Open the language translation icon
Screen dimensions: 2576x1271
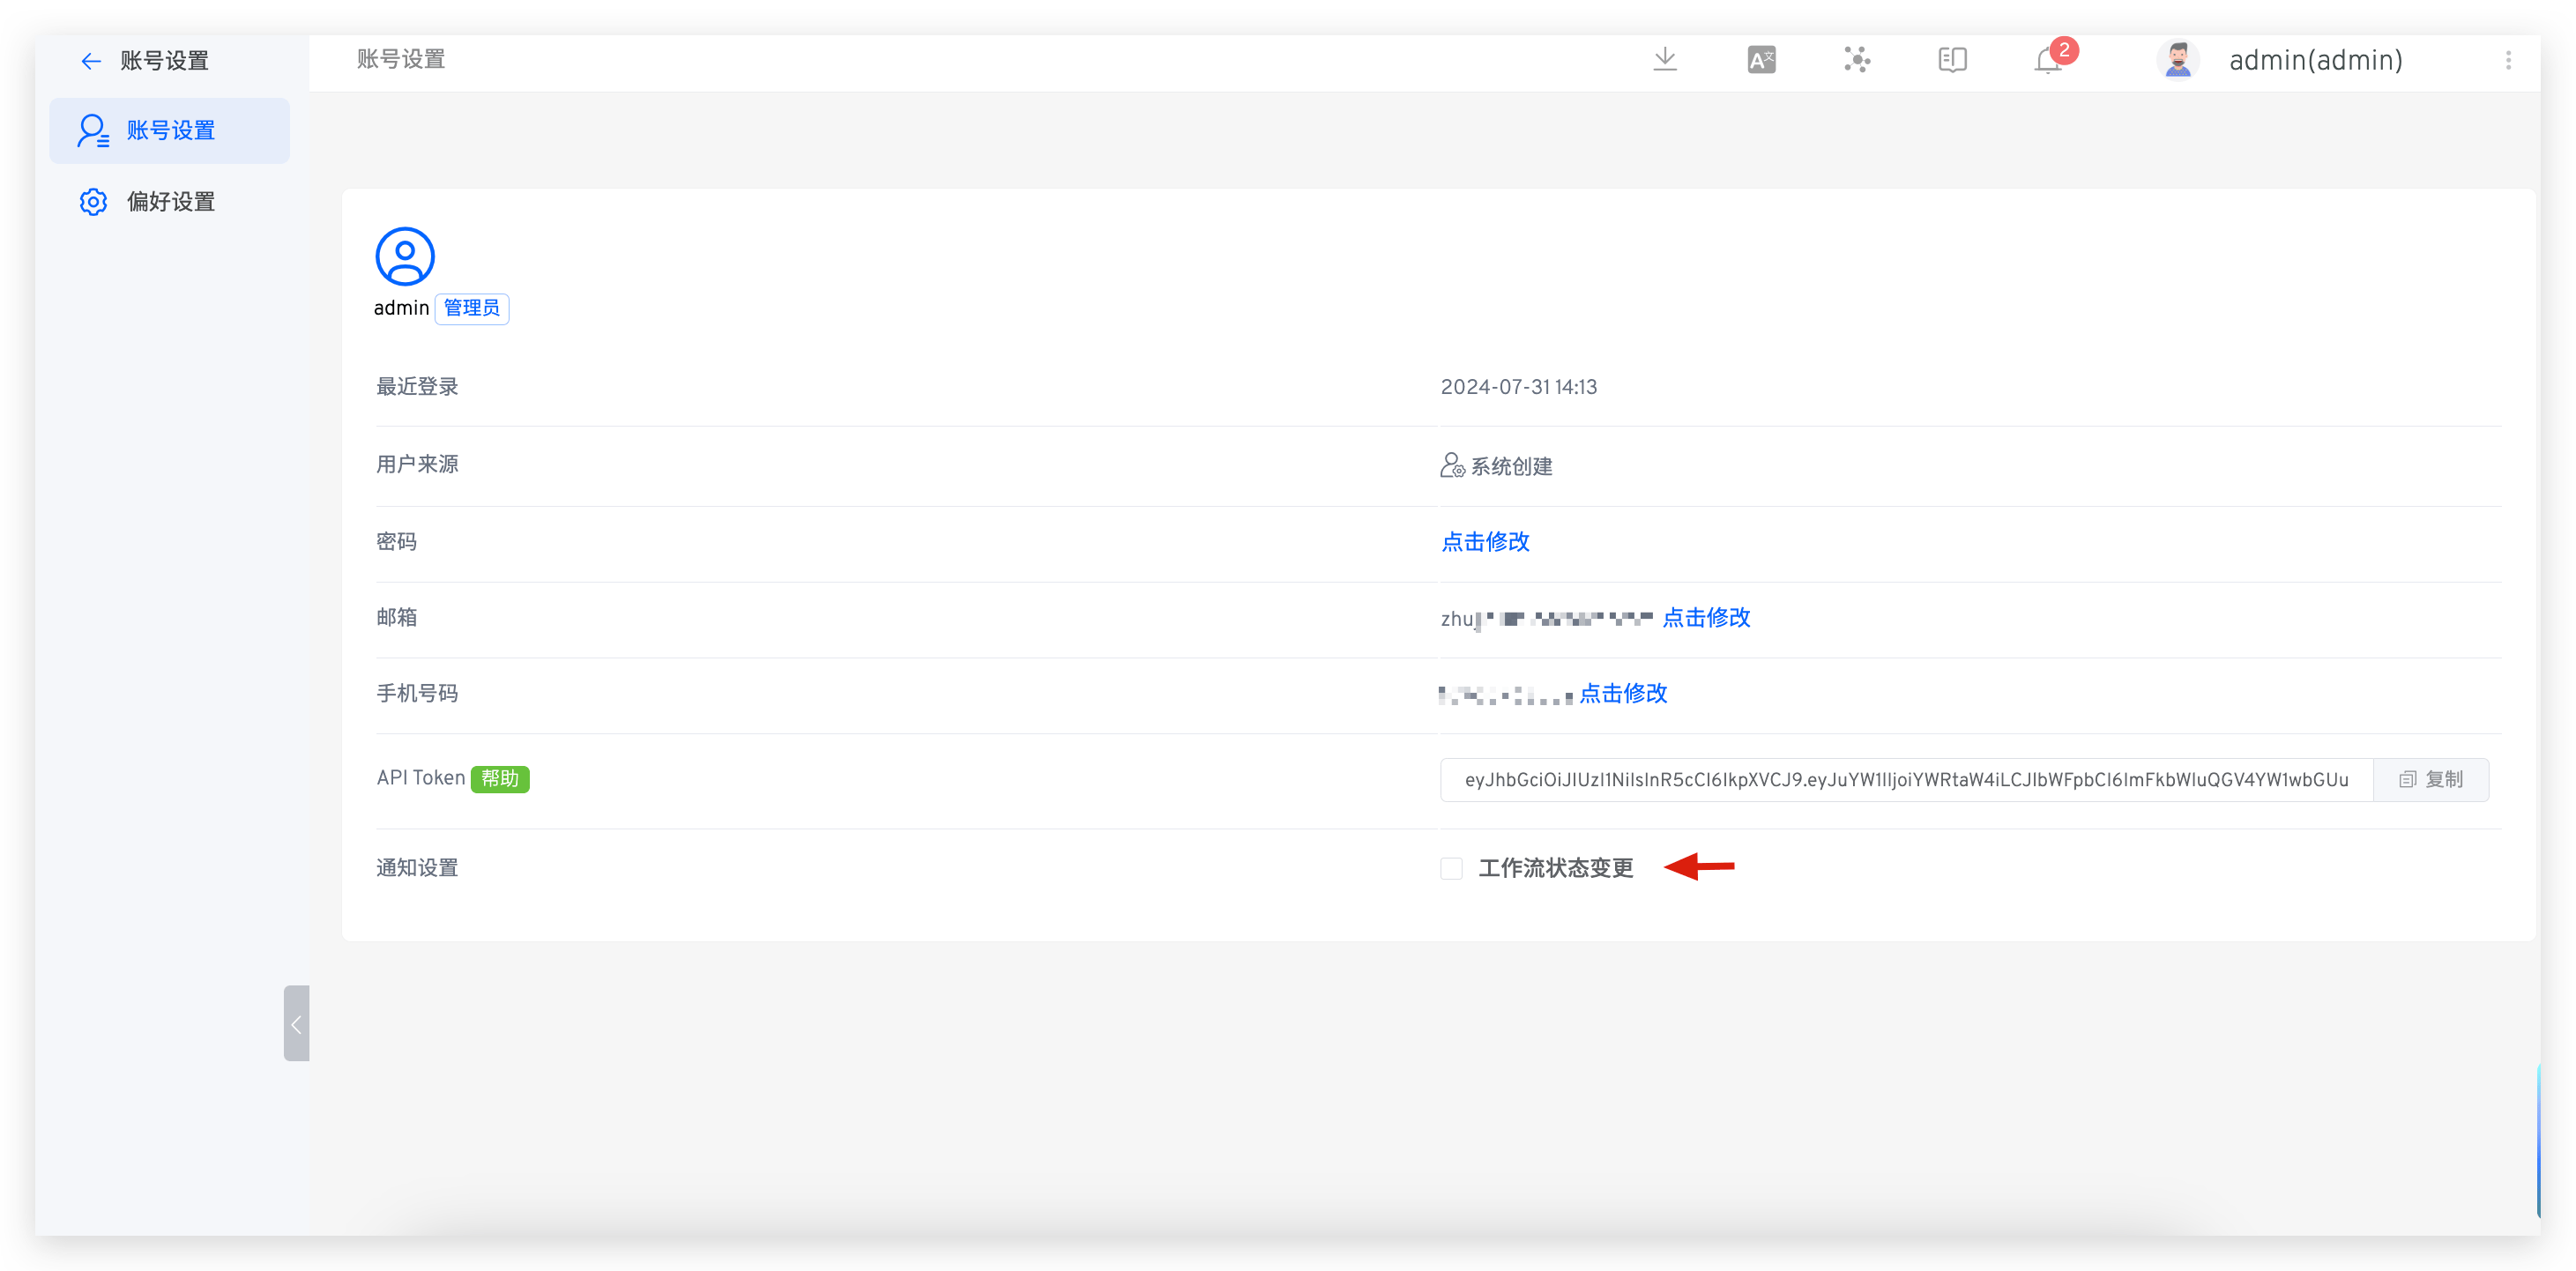[x=1761, y=60]
